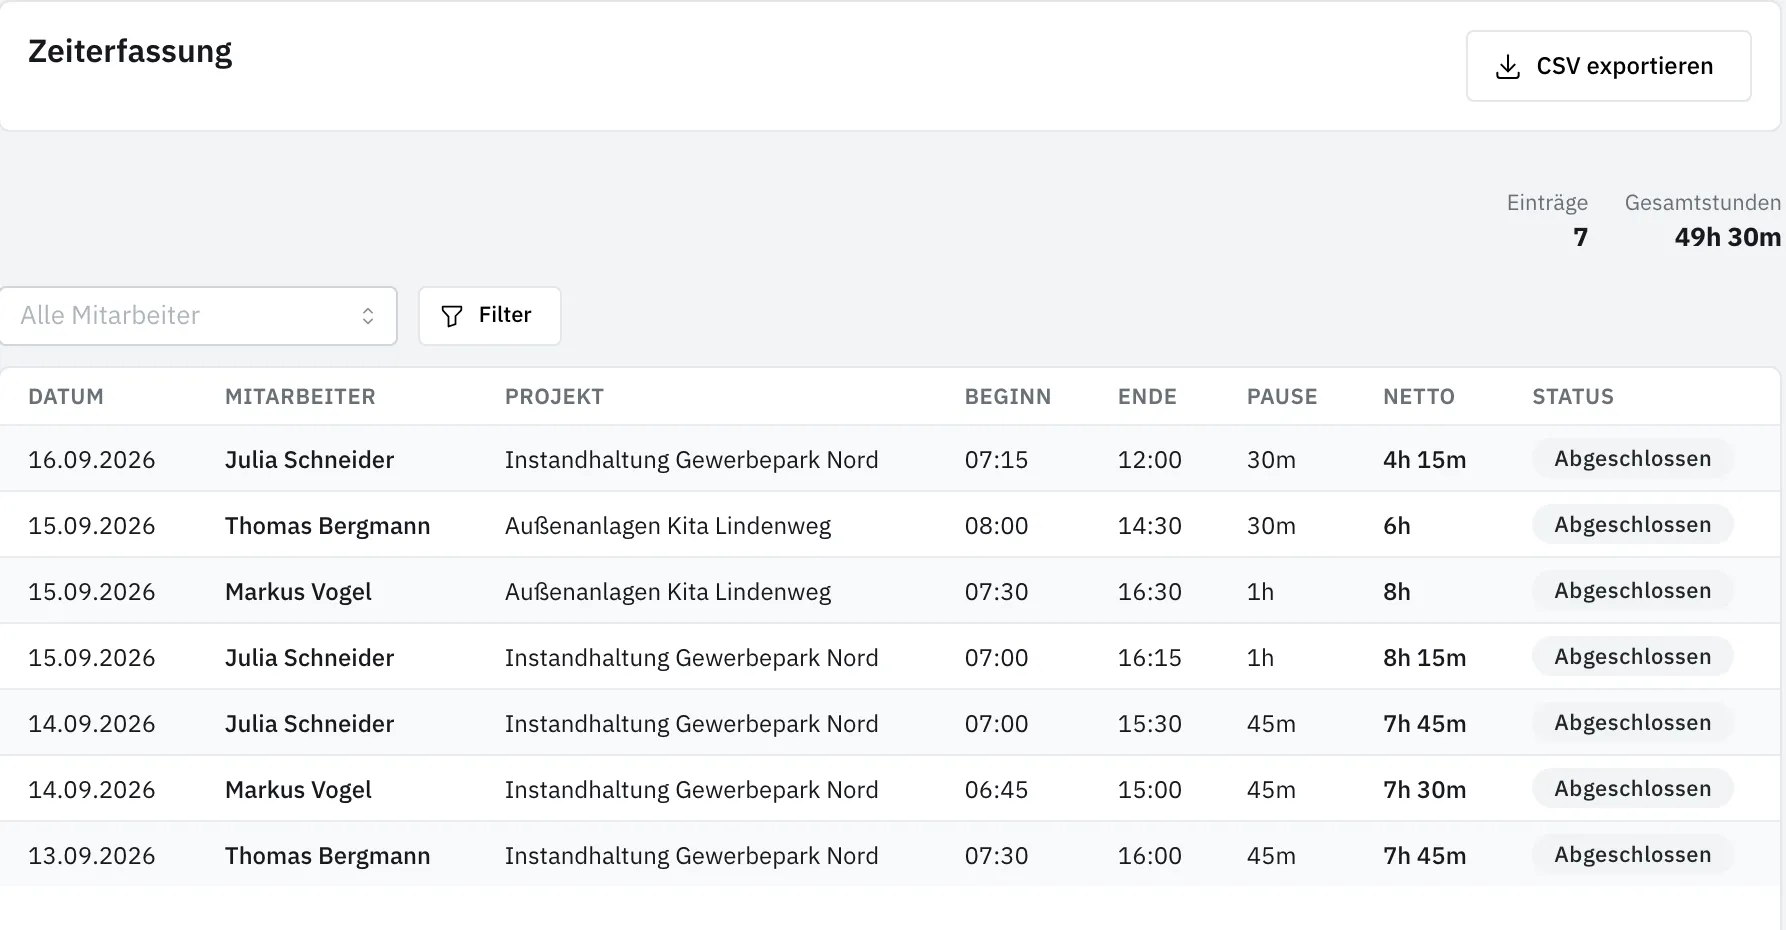Select Julia Schneider in the 14.09.2026 row
Screen dimensions: 1786x930
pos(309,724)
